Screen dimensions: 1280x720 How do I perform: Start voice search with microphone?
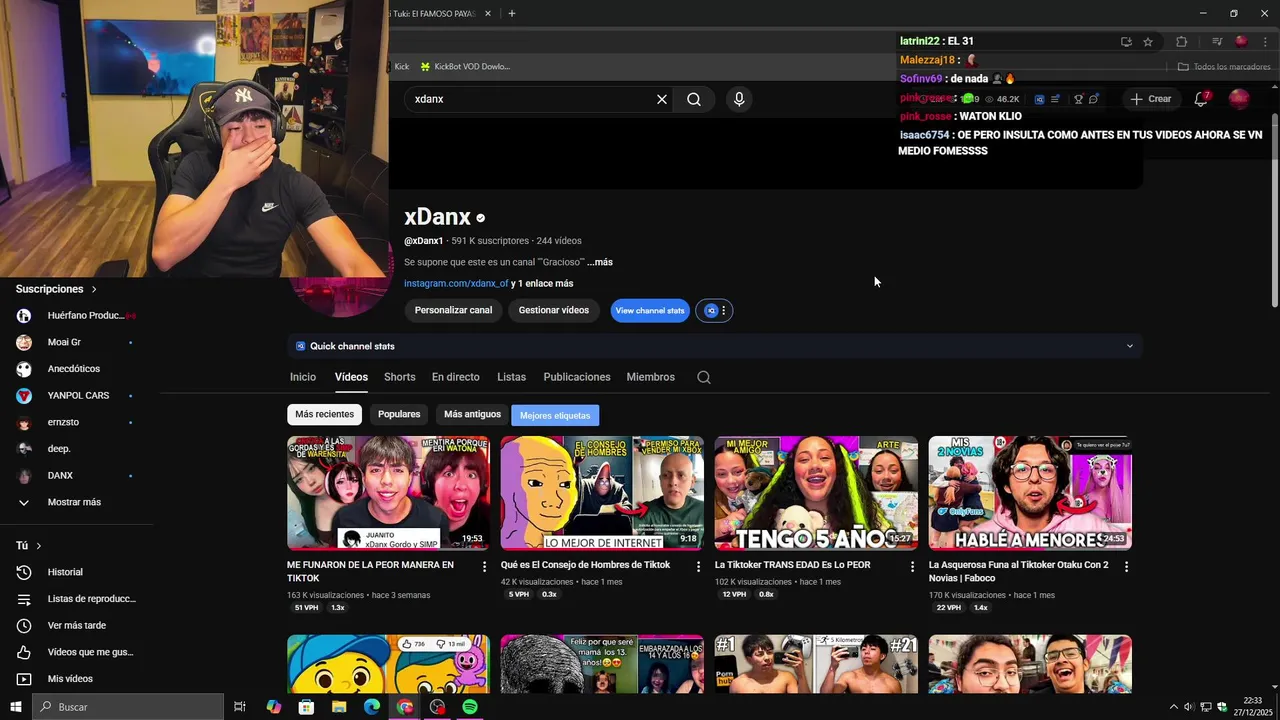(x=739, y=99)
